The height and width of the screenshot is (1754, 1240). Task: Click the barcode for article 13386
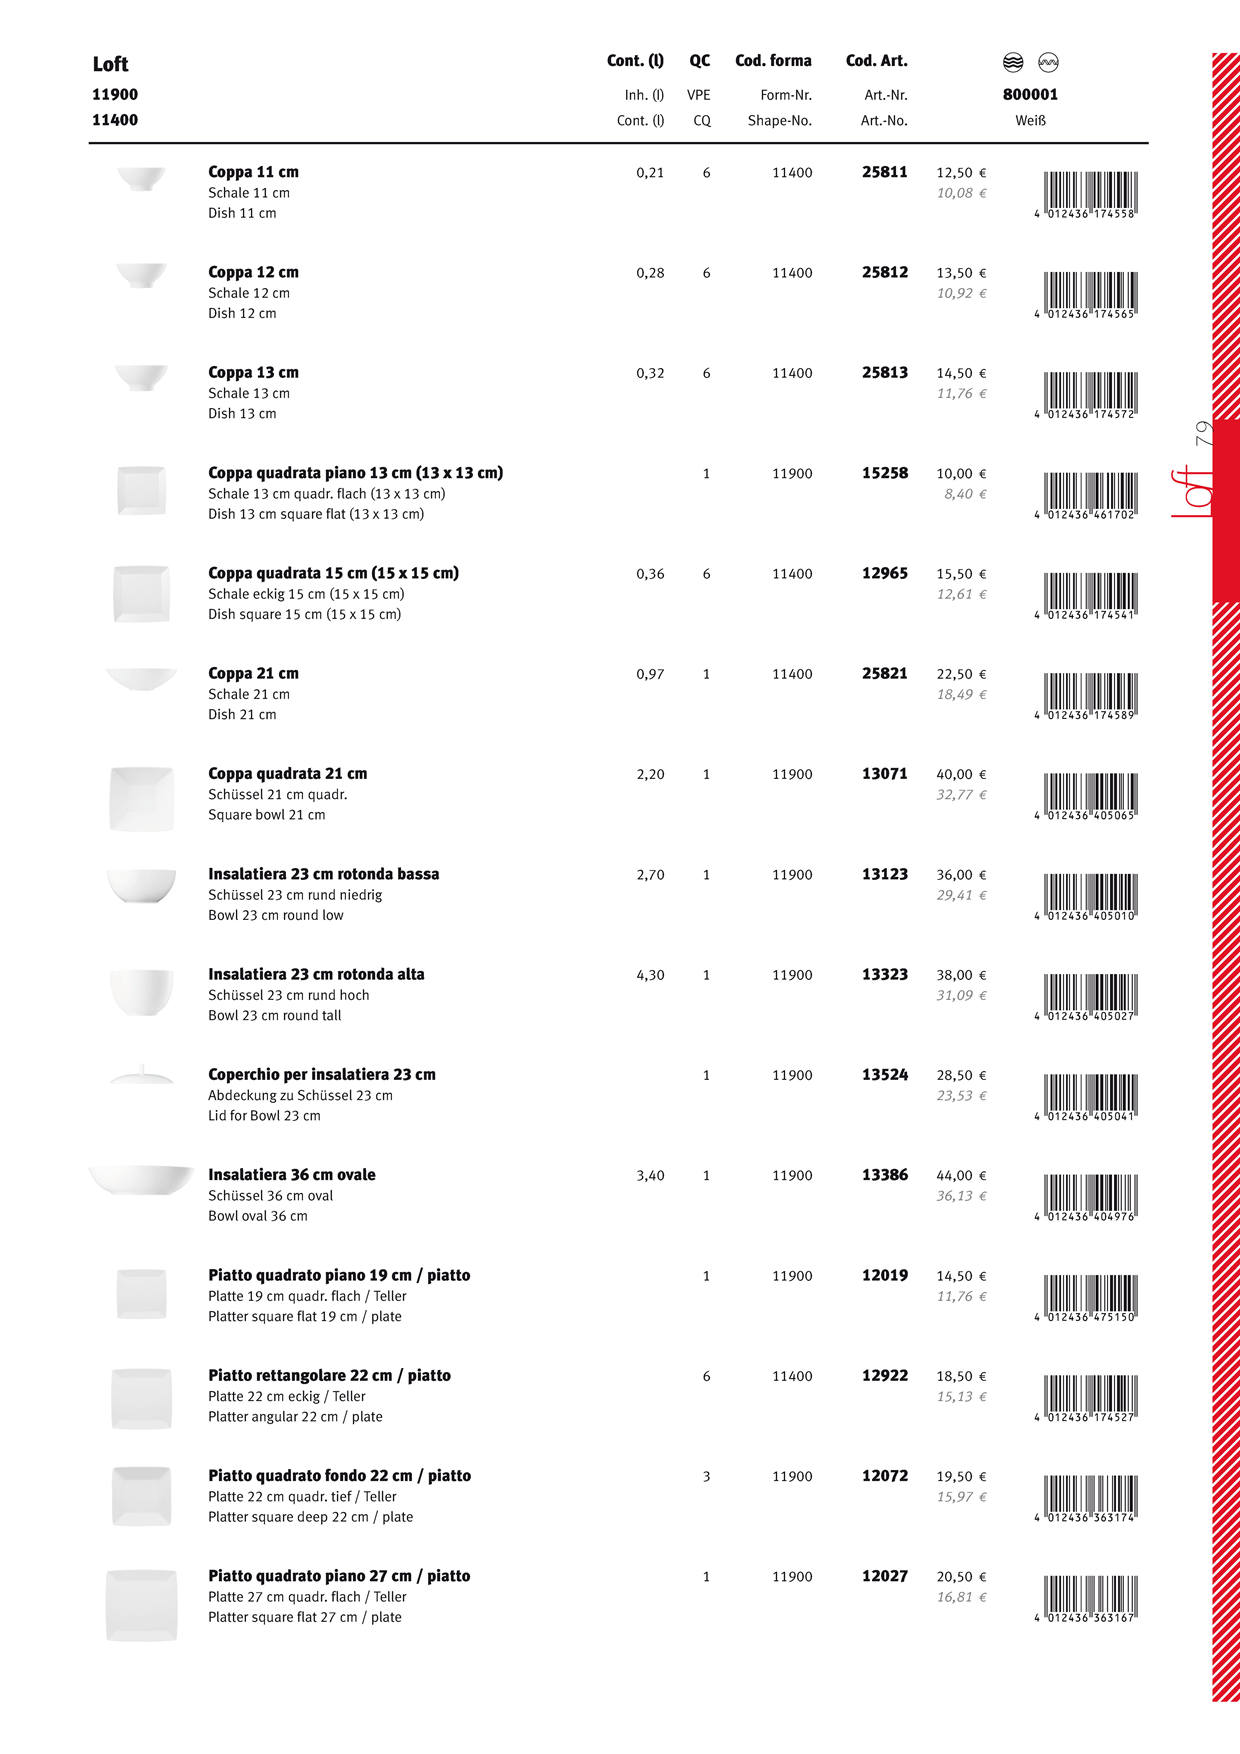[x=1089, y=1197]
